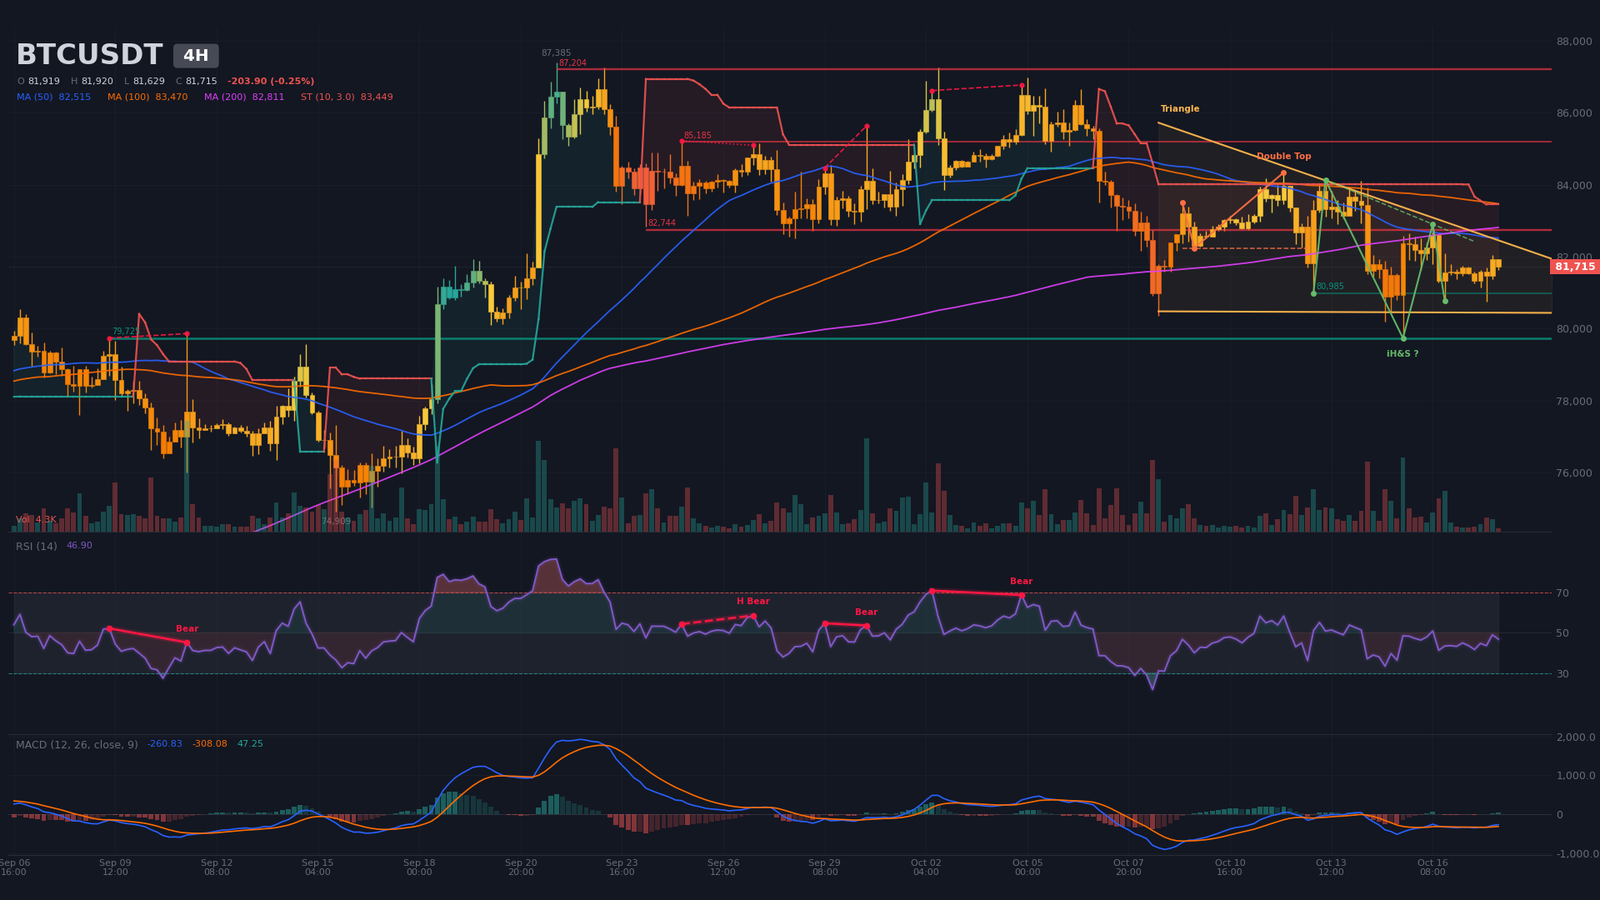
Task: Click the 80,985 support level label
Action: tap(1330, 286)
